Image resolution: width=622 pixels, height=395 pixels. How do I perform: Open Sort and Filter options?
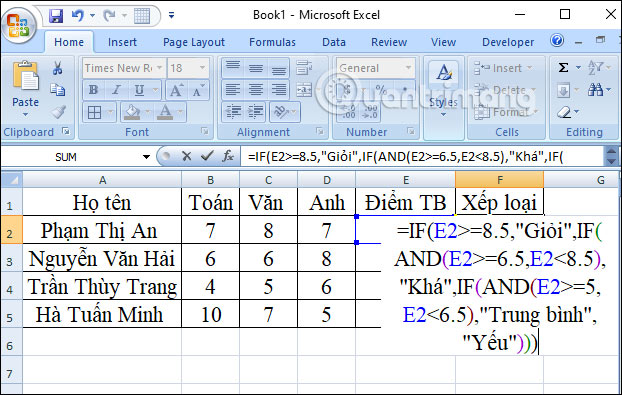[595, 68]
